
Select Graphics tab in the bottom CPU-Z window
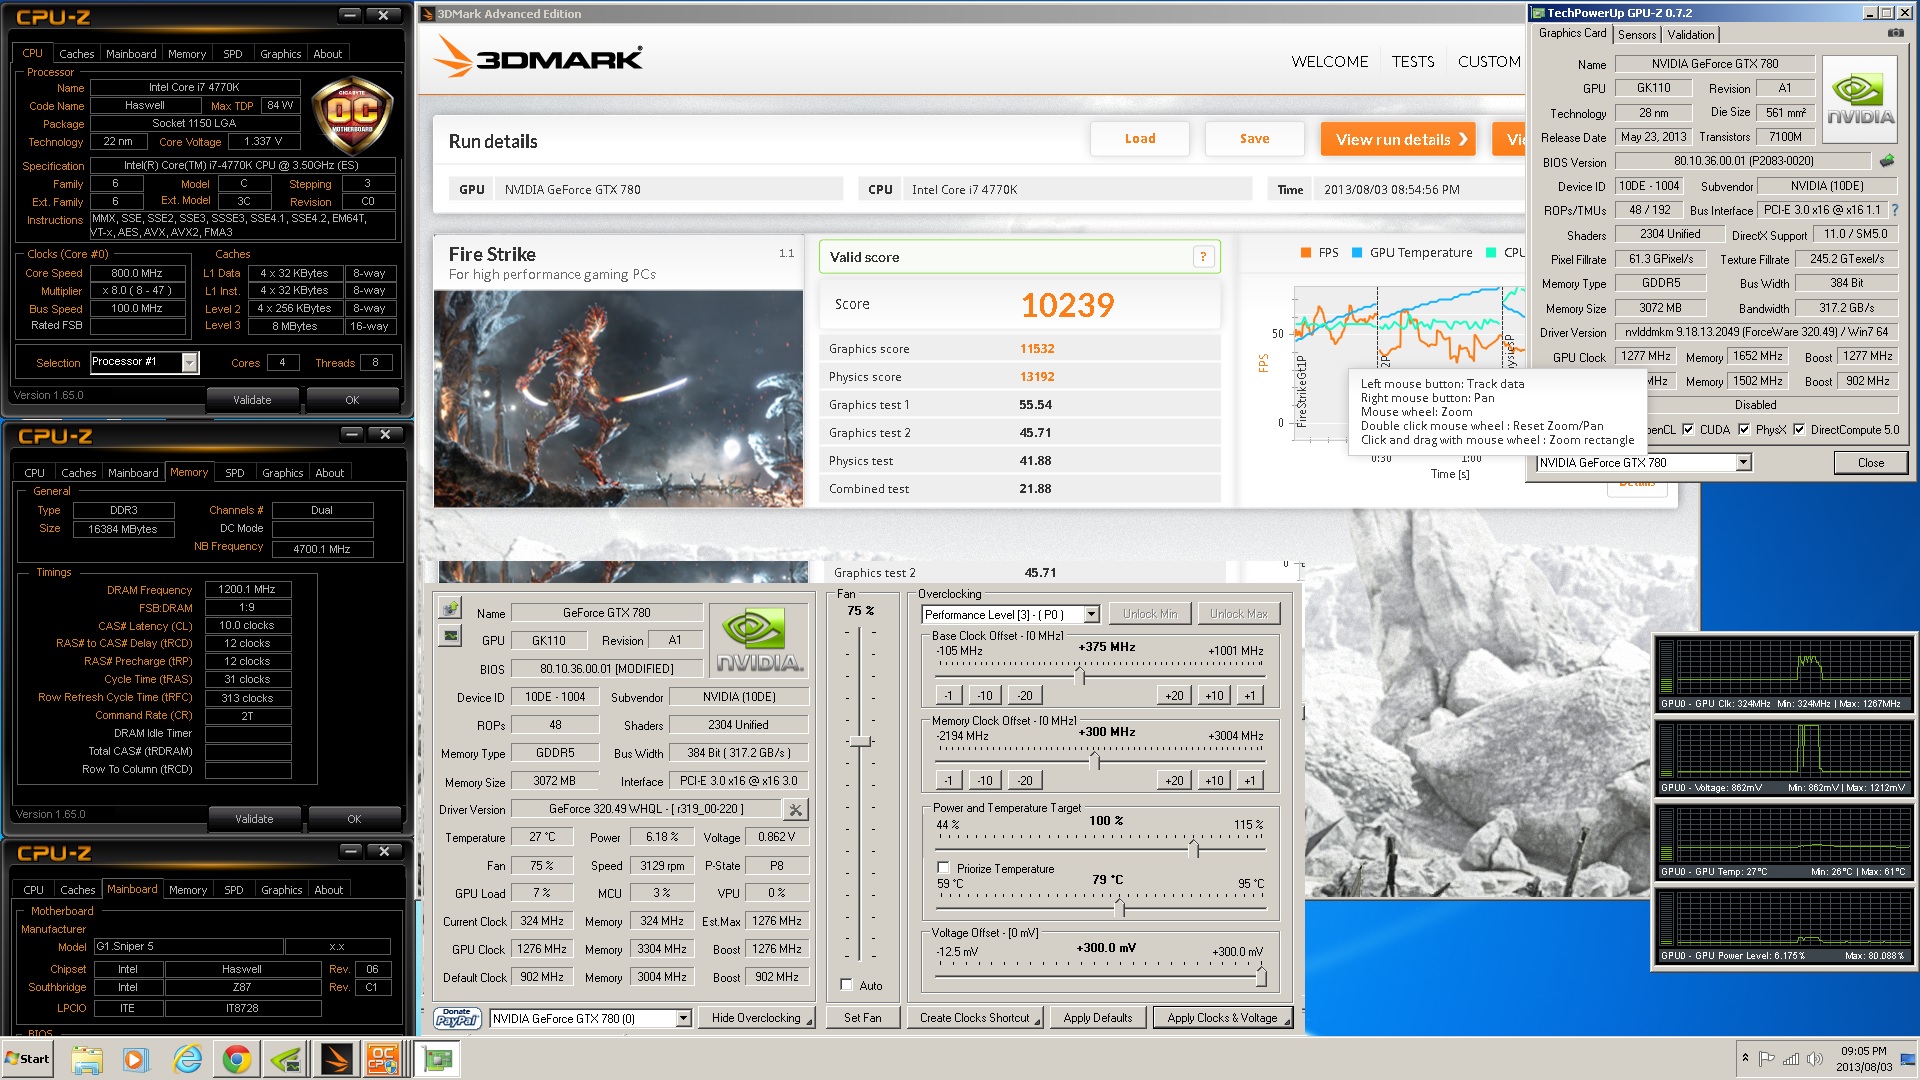pyautogui.click(x=281, y=890)
